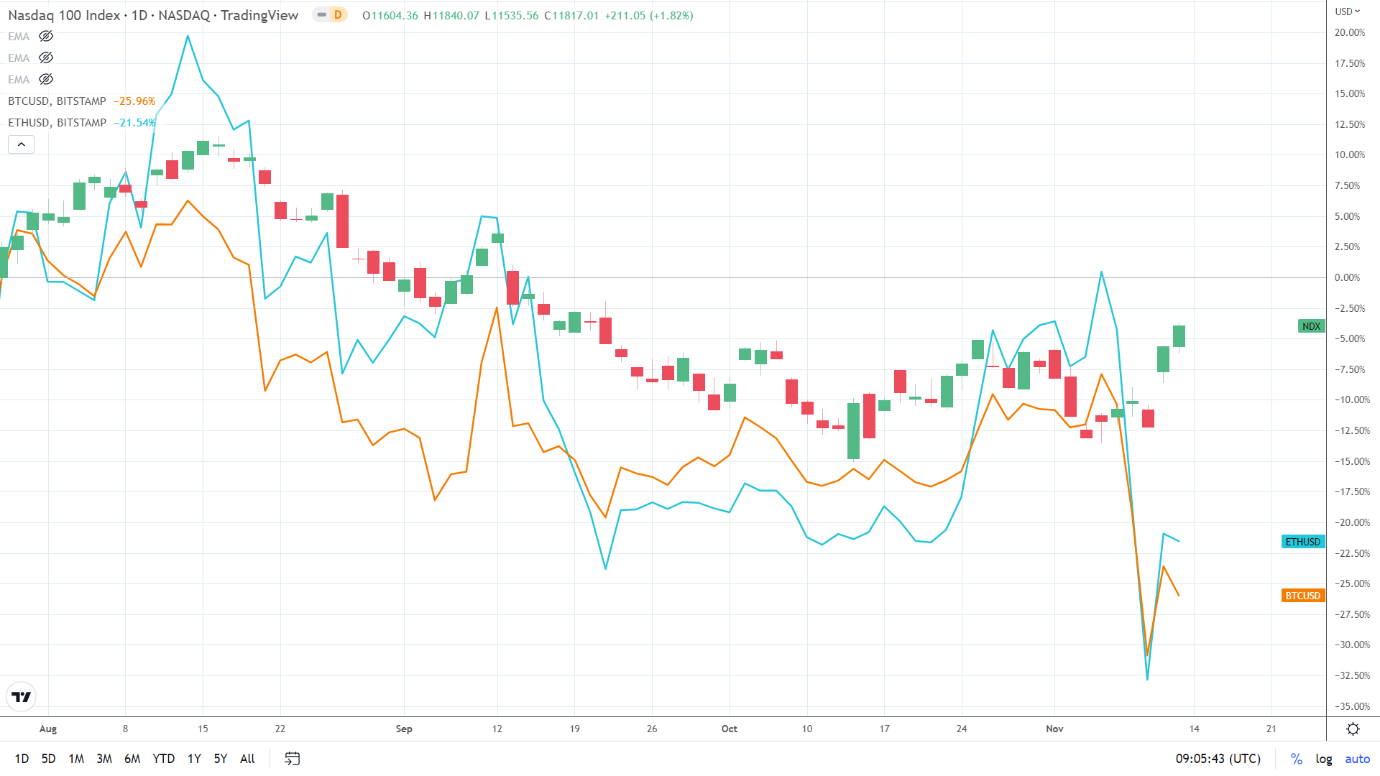The width and height of the screenshot is (1380, 776).
Task: Collapse the indicator legend with the arrow
Action: click(x=21, y=144)
